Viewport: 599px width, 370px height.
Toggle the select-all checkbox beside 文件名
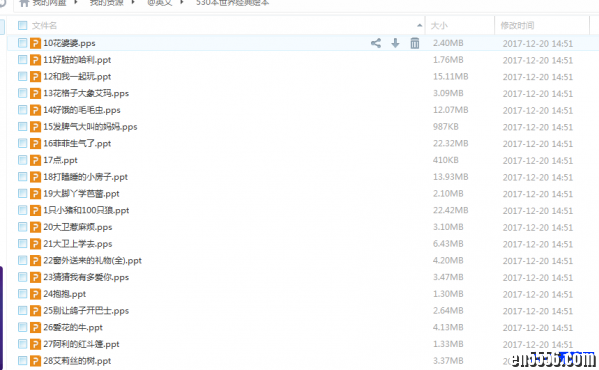coord(23,26)
